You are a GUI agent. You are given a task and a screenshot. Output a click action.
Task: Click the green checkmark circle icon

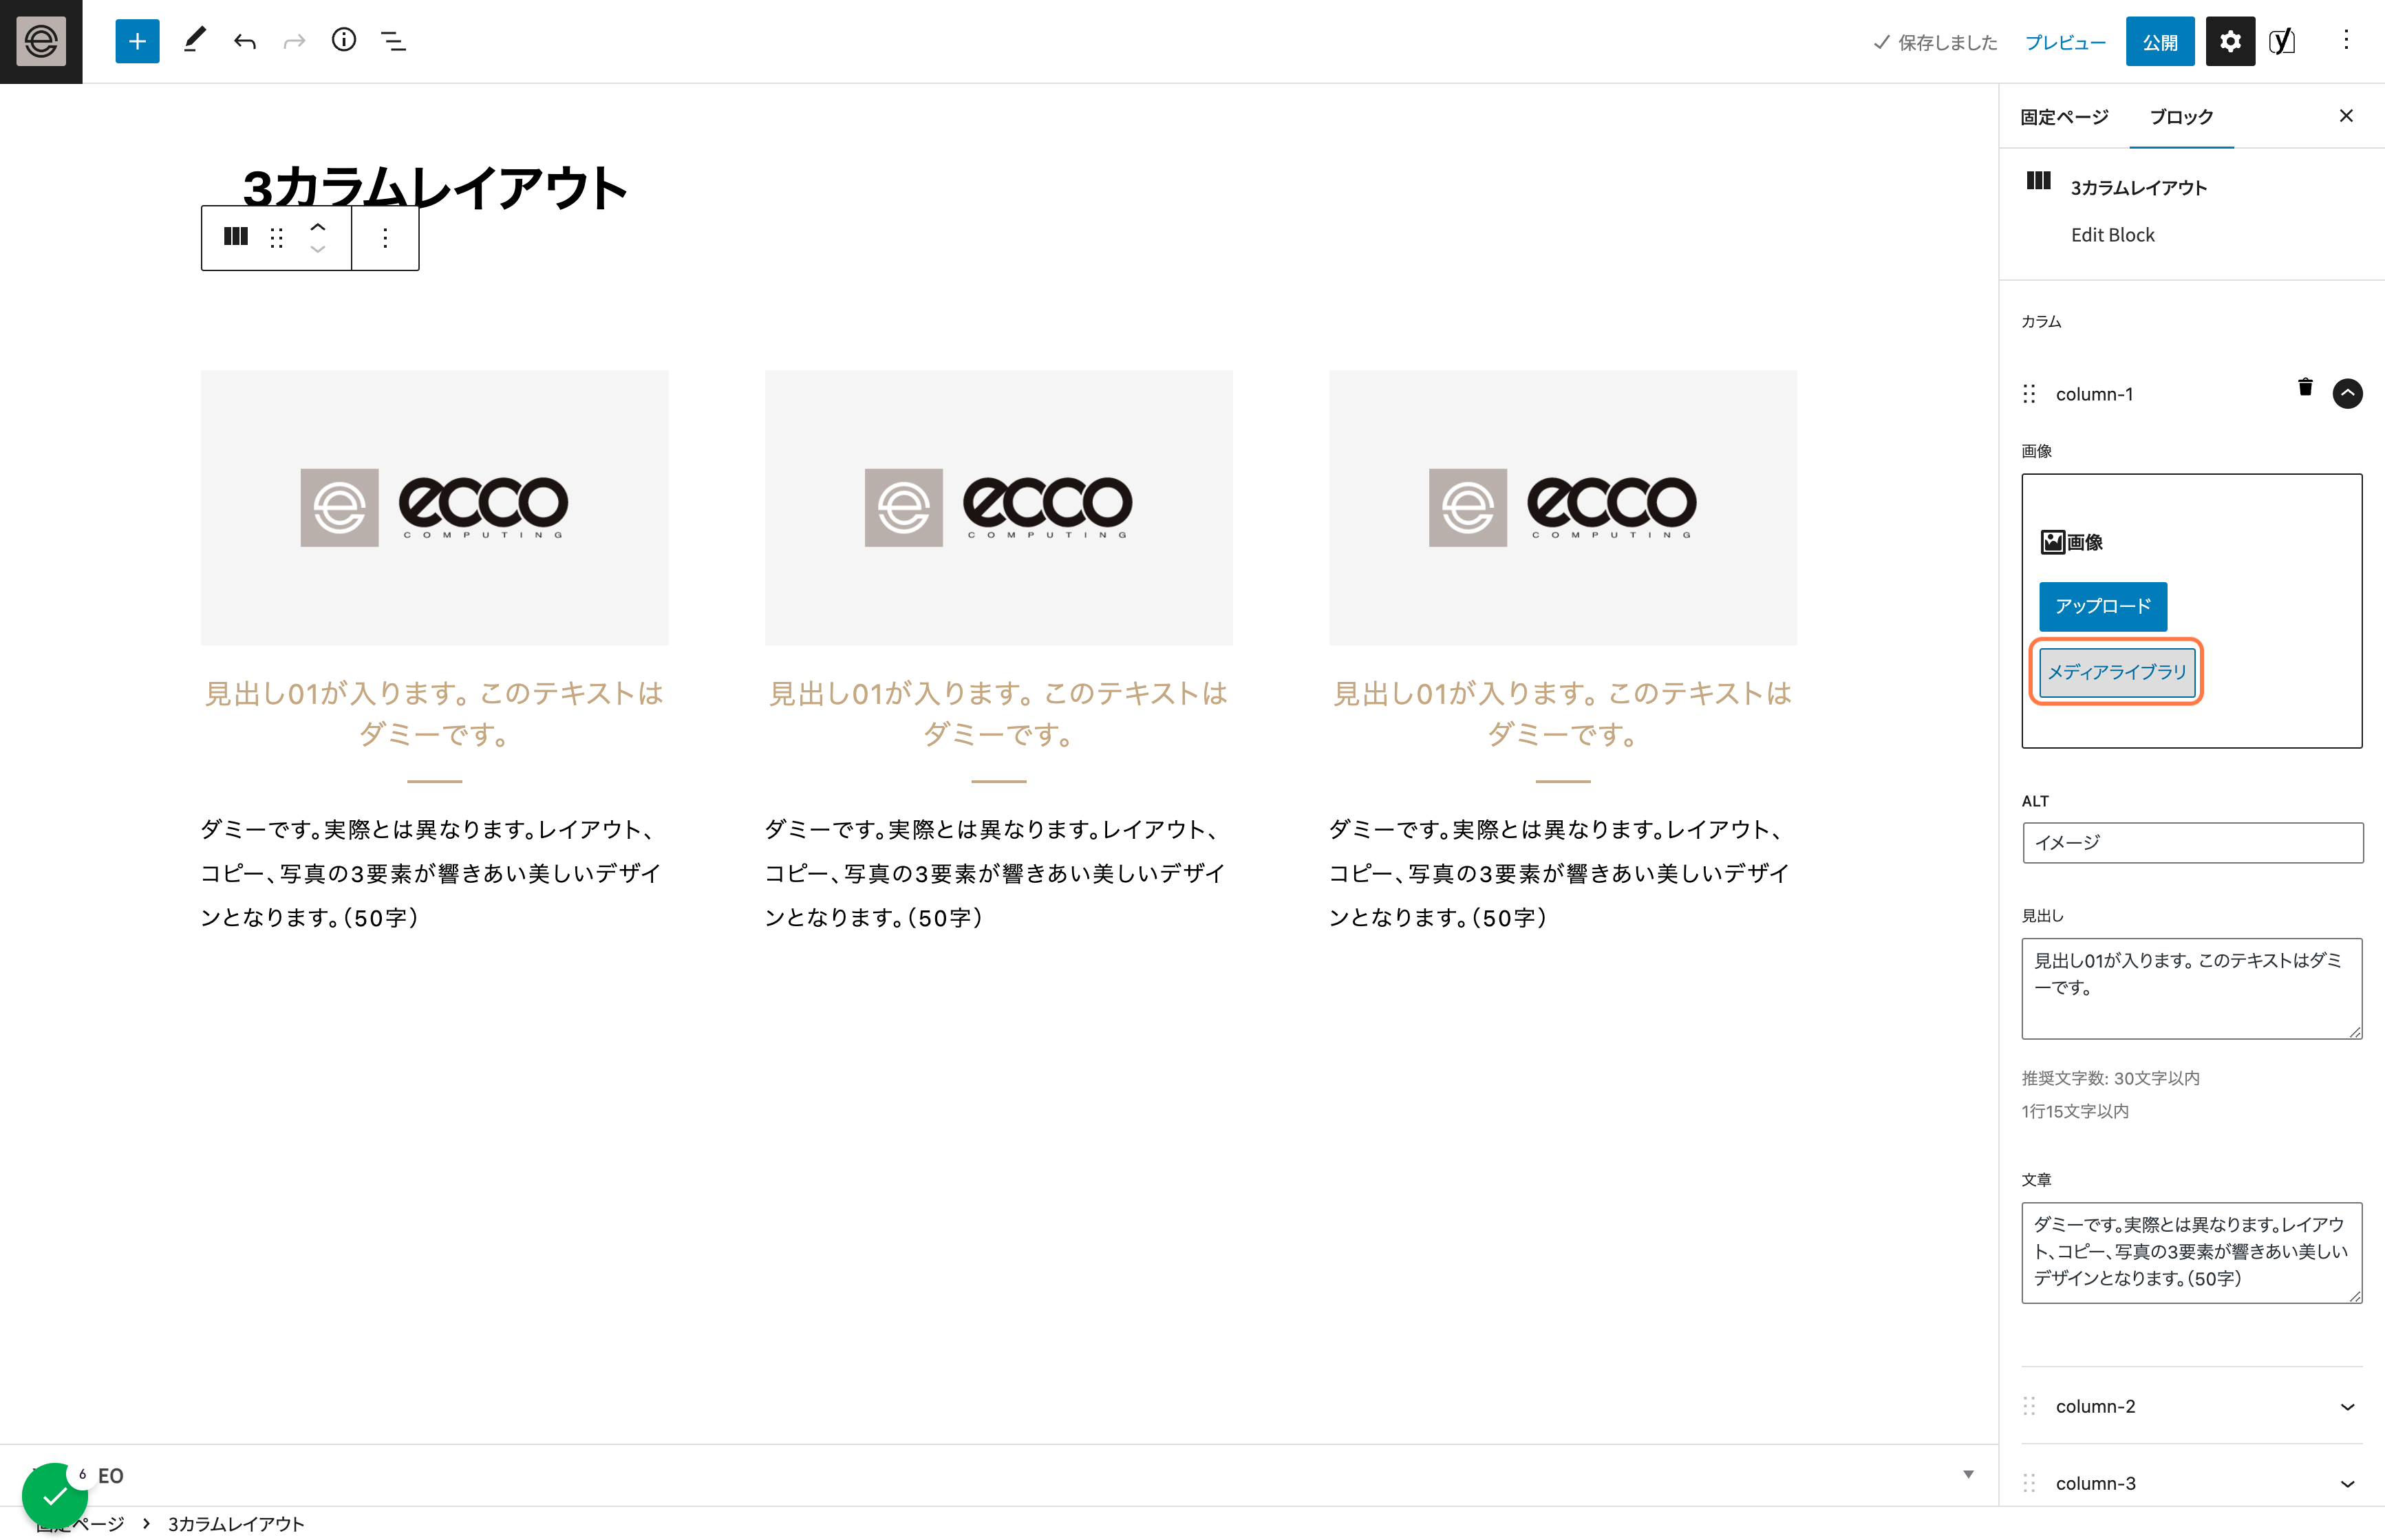coord(55,1496)
